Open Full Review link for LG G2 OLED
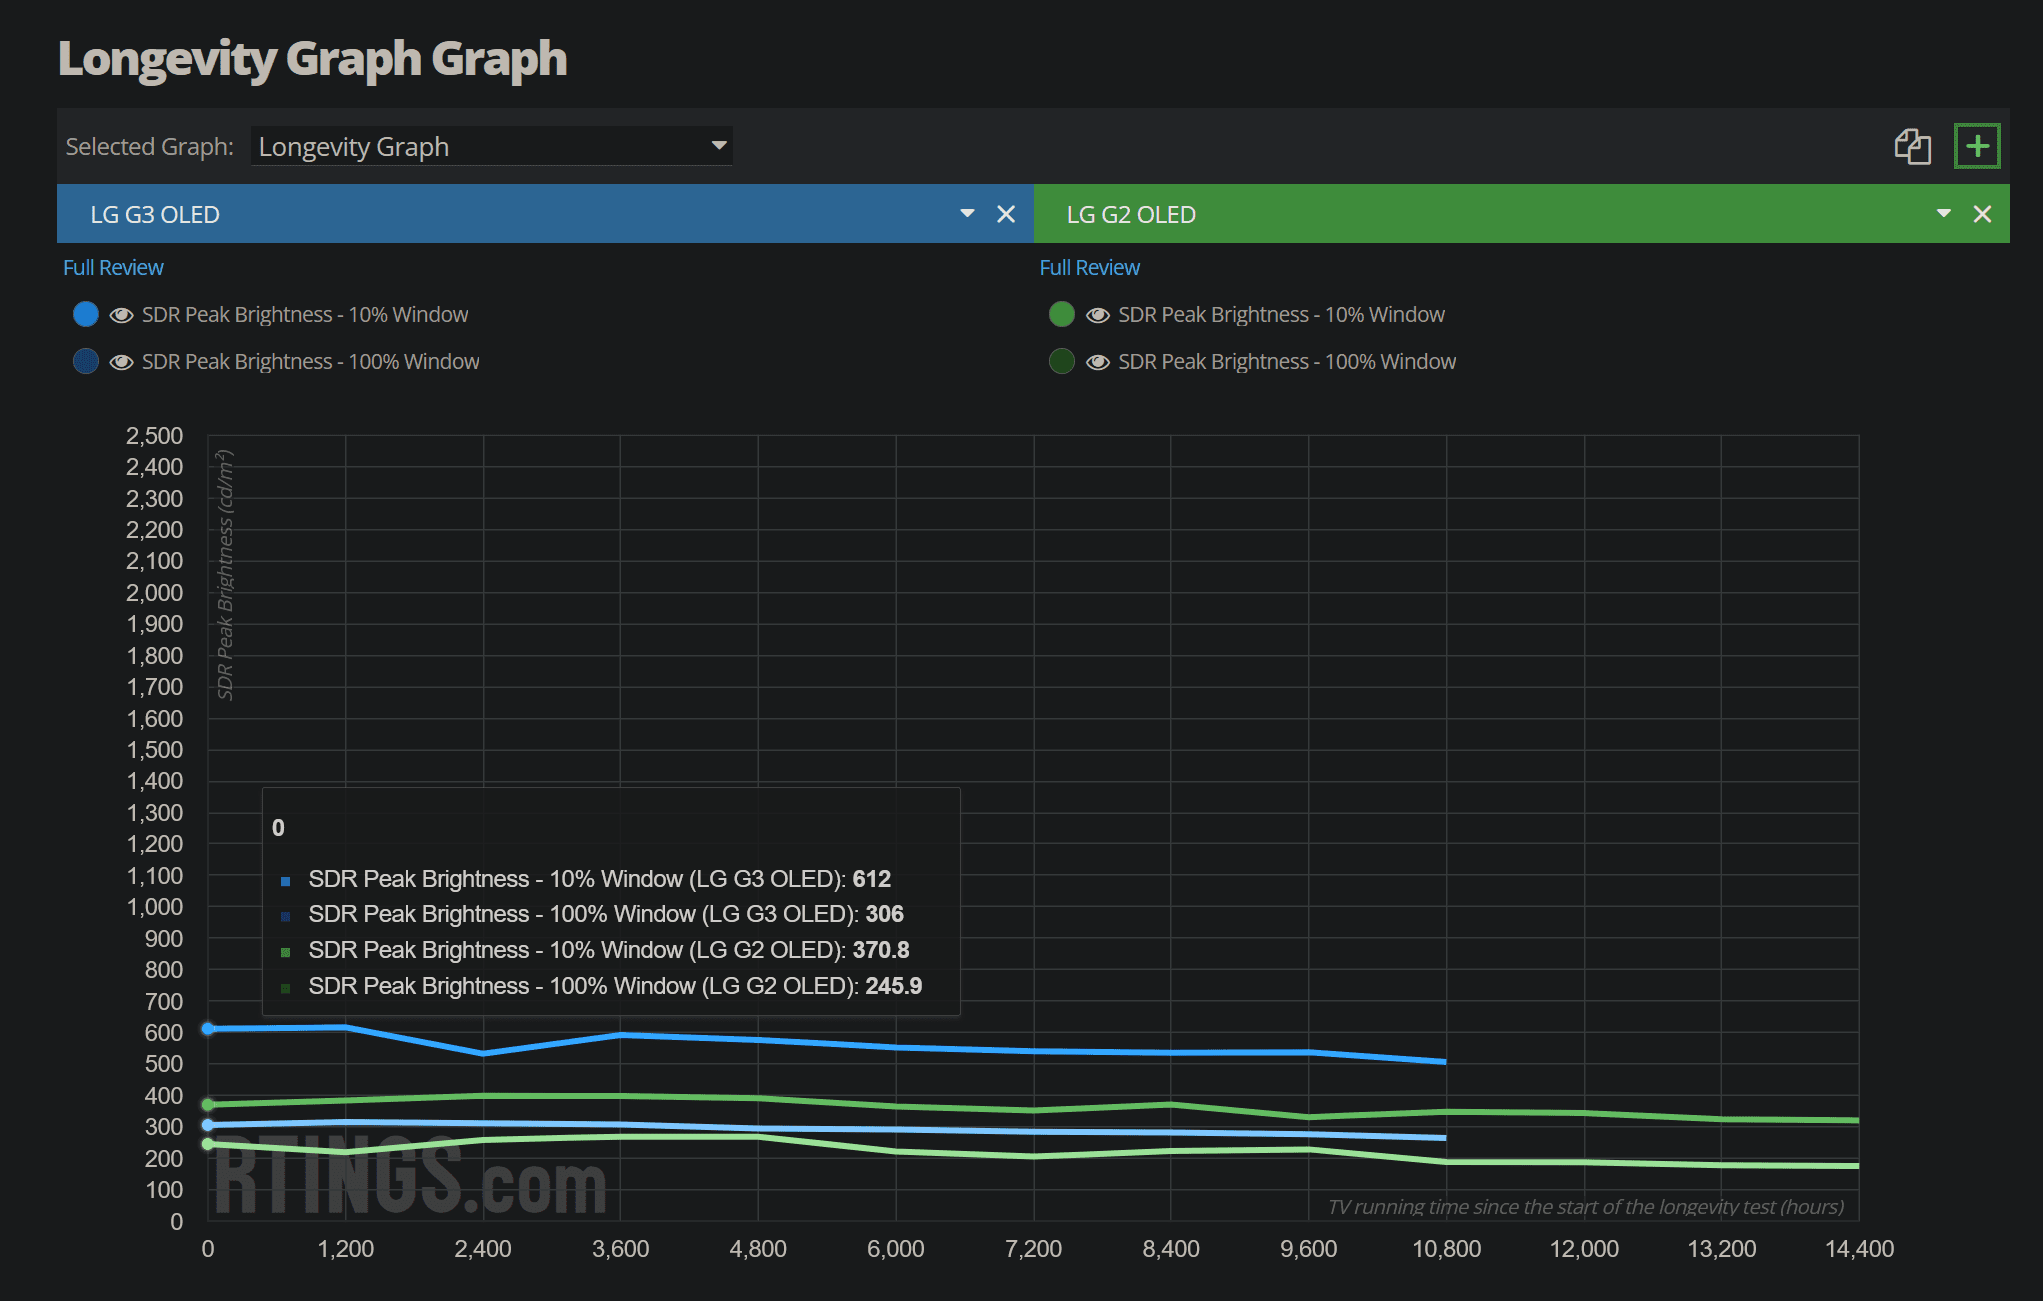Image resolution: width=2043 pixels, height=1301 pixels. (x=1089, y=268)
